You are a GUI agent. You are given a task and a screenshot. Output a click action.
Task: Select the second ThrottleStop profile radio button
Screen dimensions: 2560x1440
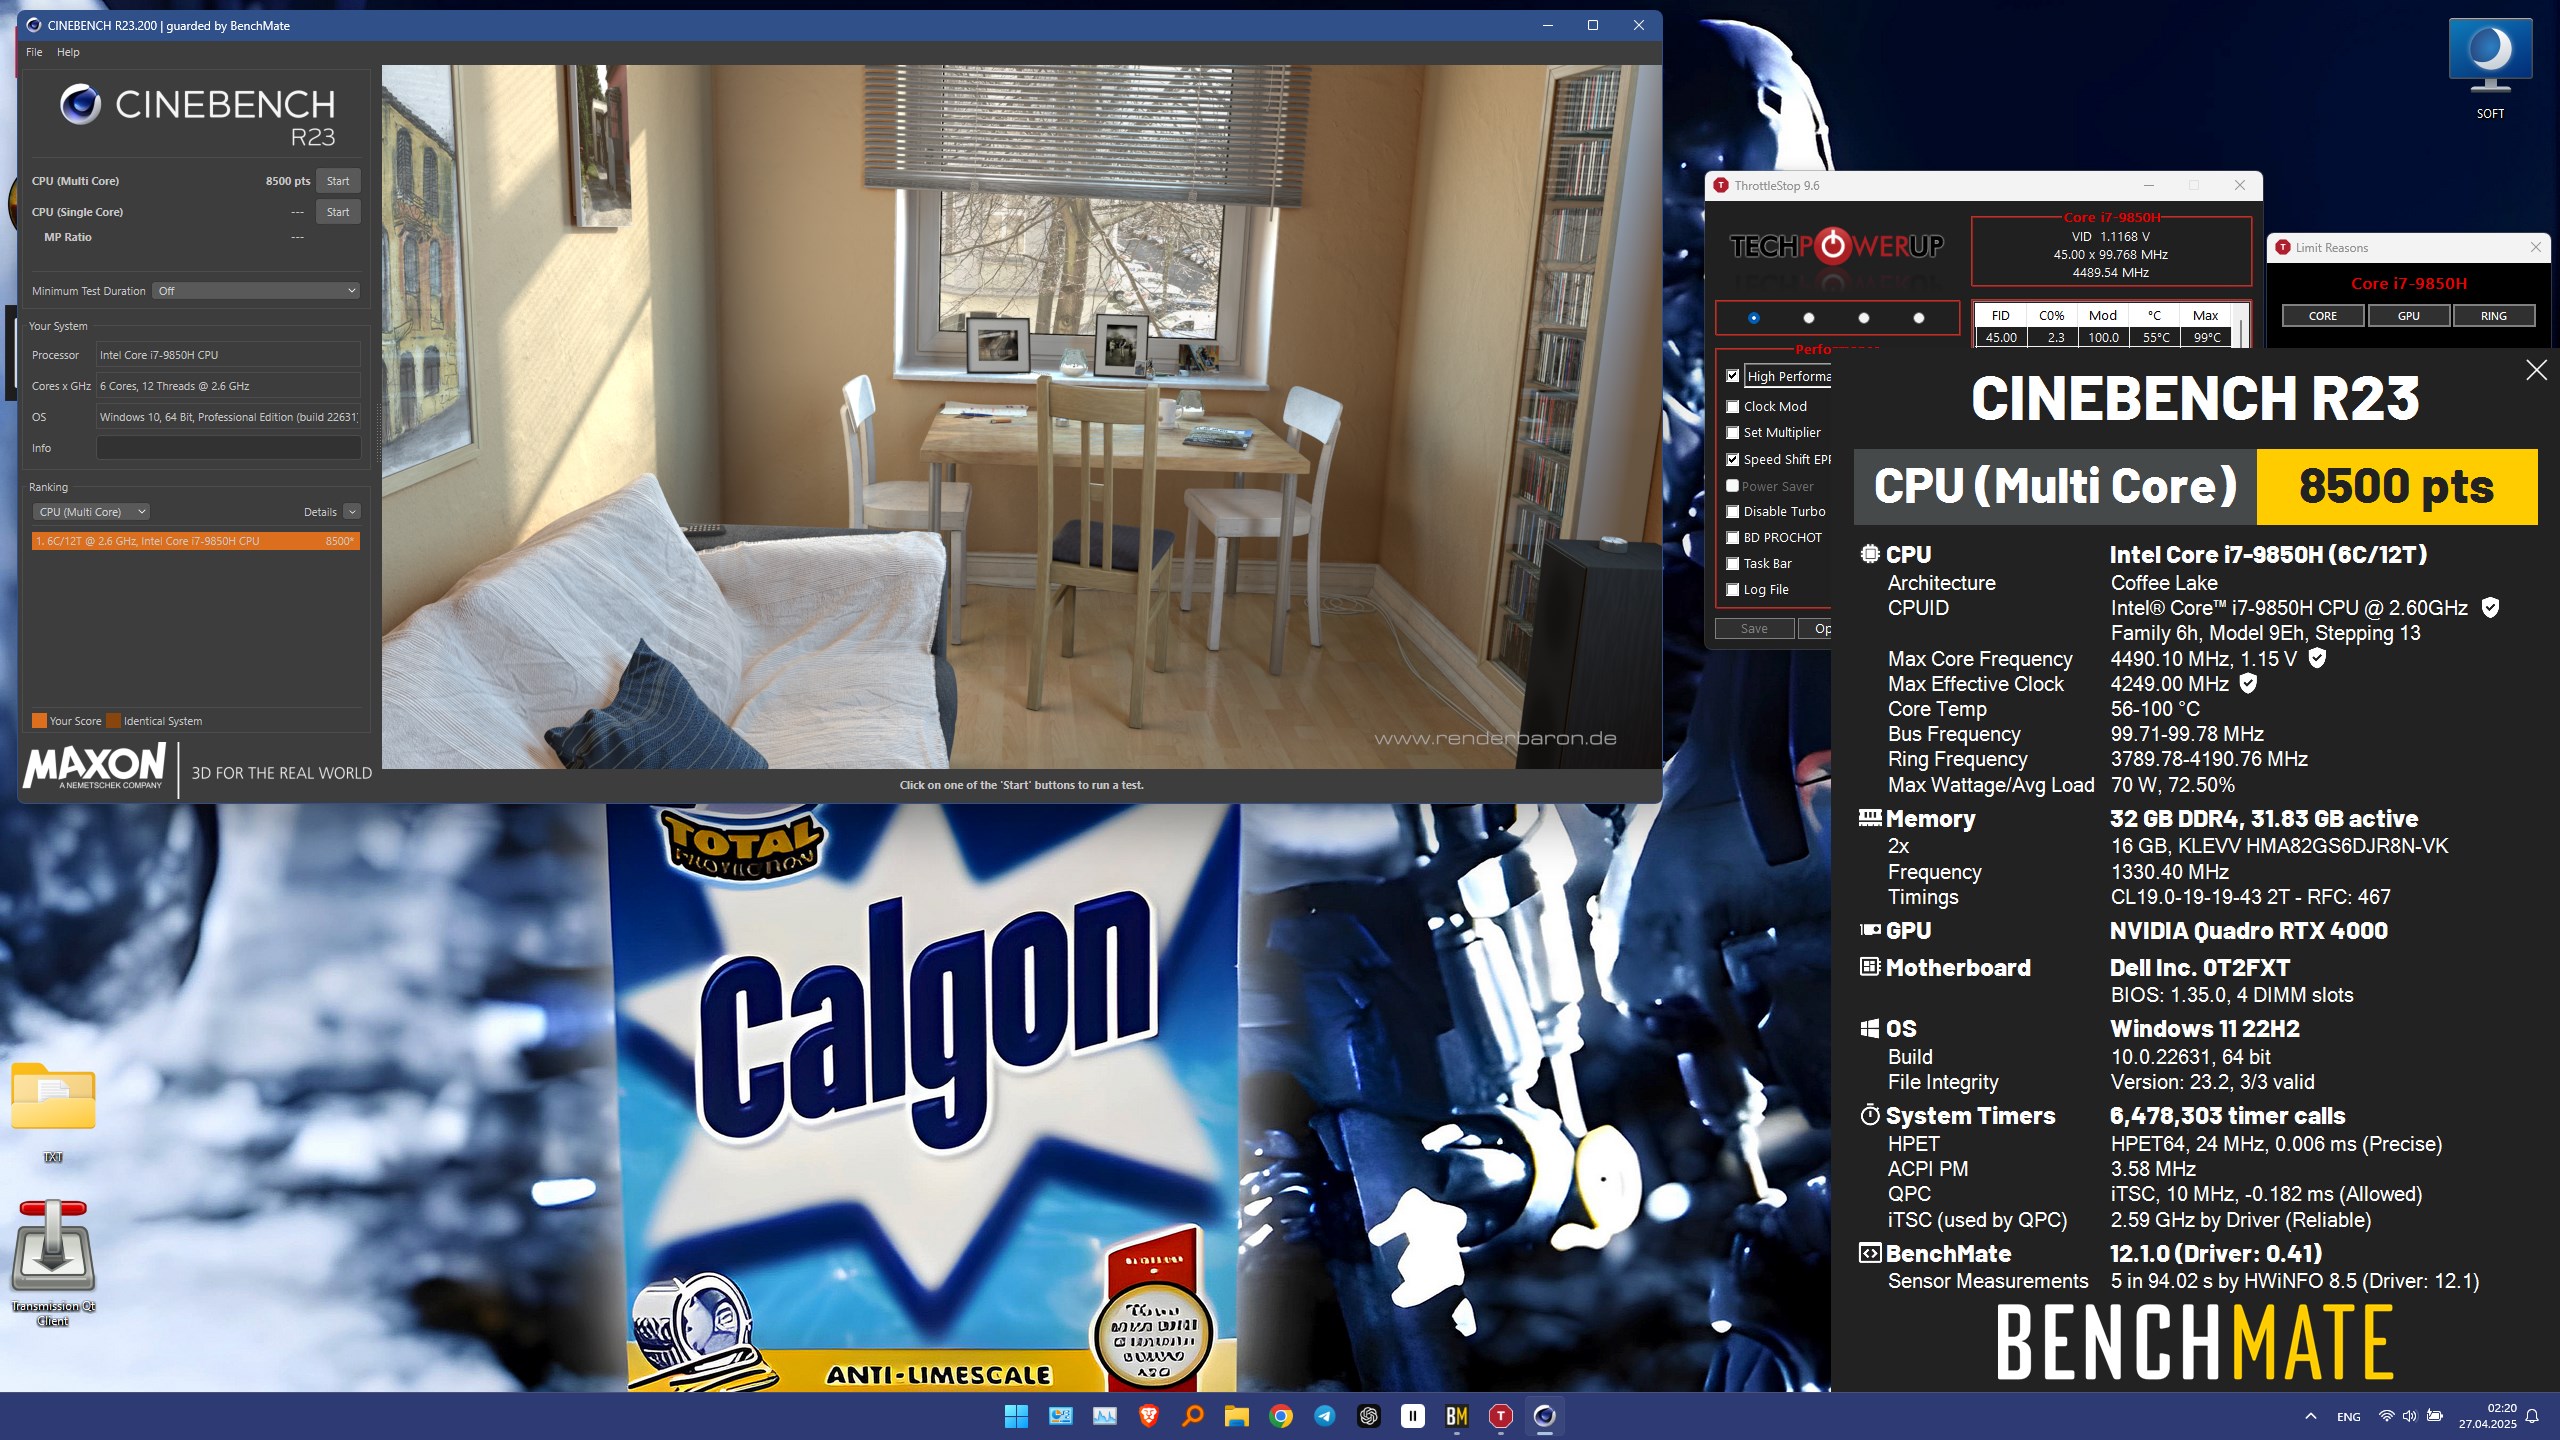[x=1809, y=318]
